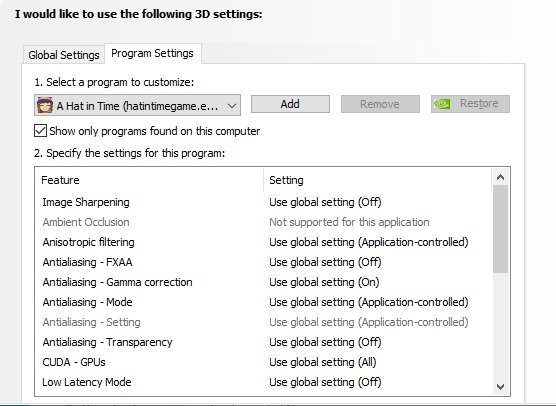Select Antialiasing - Mode feature
556x406 pixels.
pyautogui.click(x=87, y=302)
